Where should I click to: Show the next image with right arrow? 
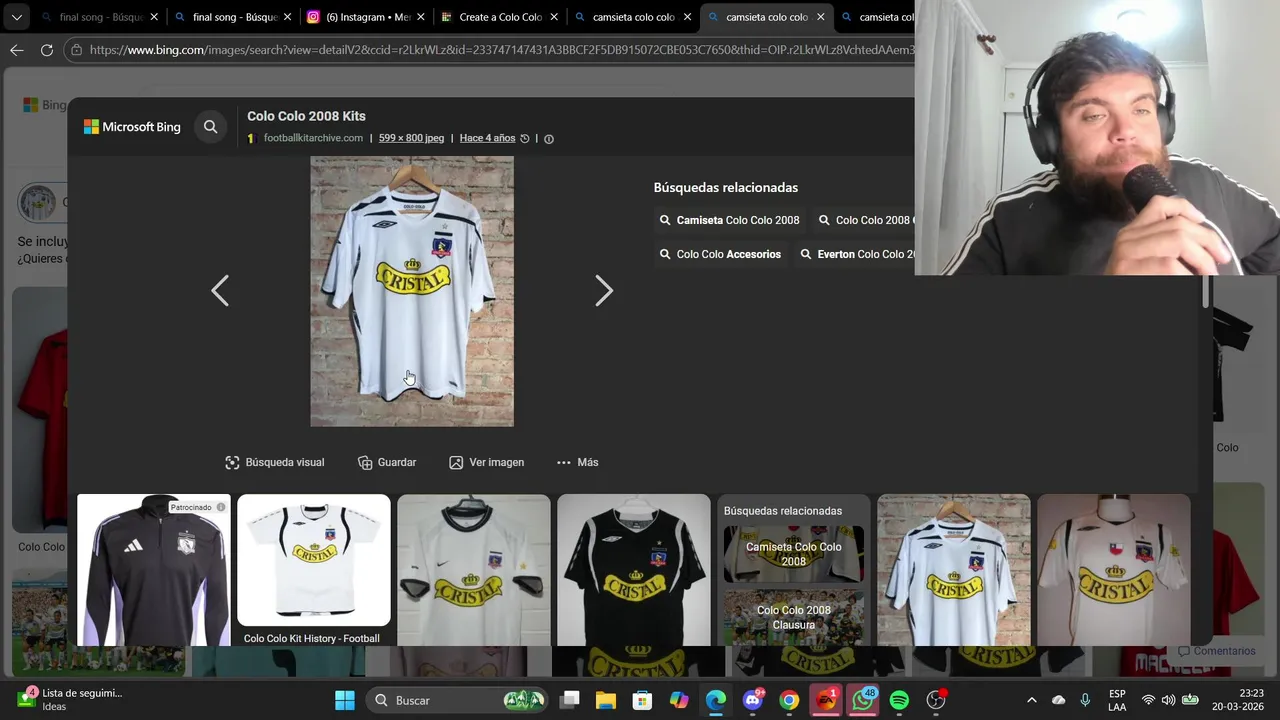coord(604,291)
